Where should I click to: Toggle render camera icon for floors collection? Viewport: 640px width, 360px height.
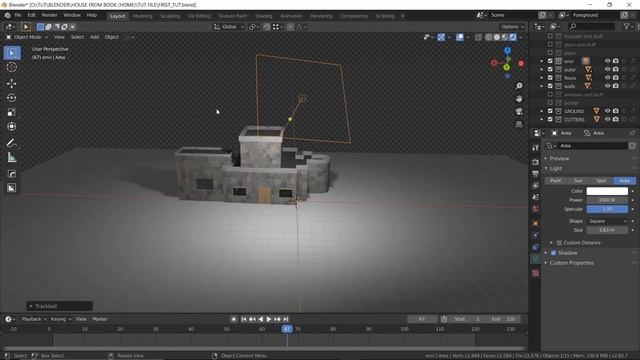click(616, 78)
